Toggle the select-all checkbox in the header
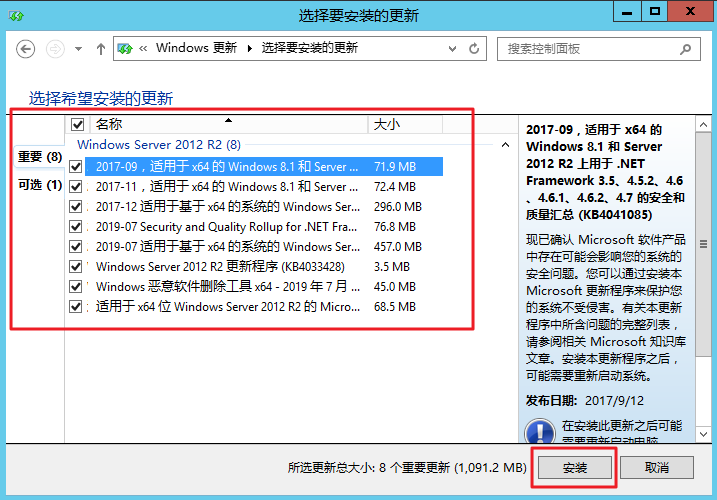 coord(77,124)
